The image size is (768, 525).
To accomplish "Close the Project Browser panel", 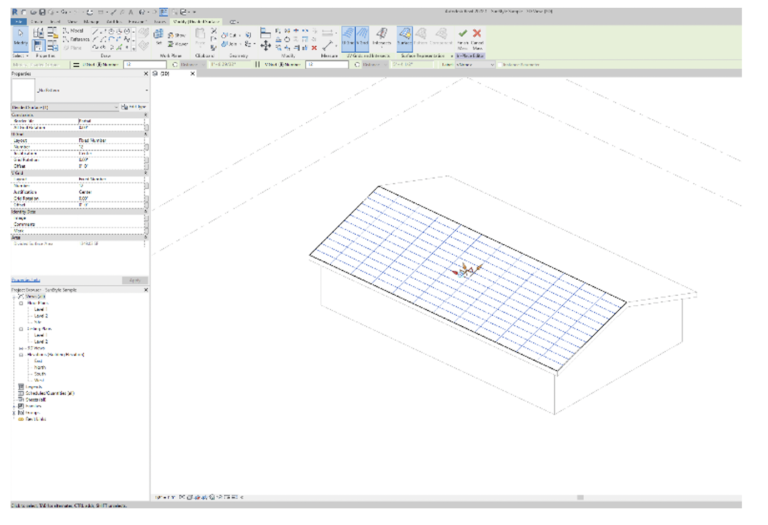I will point(145,290).
